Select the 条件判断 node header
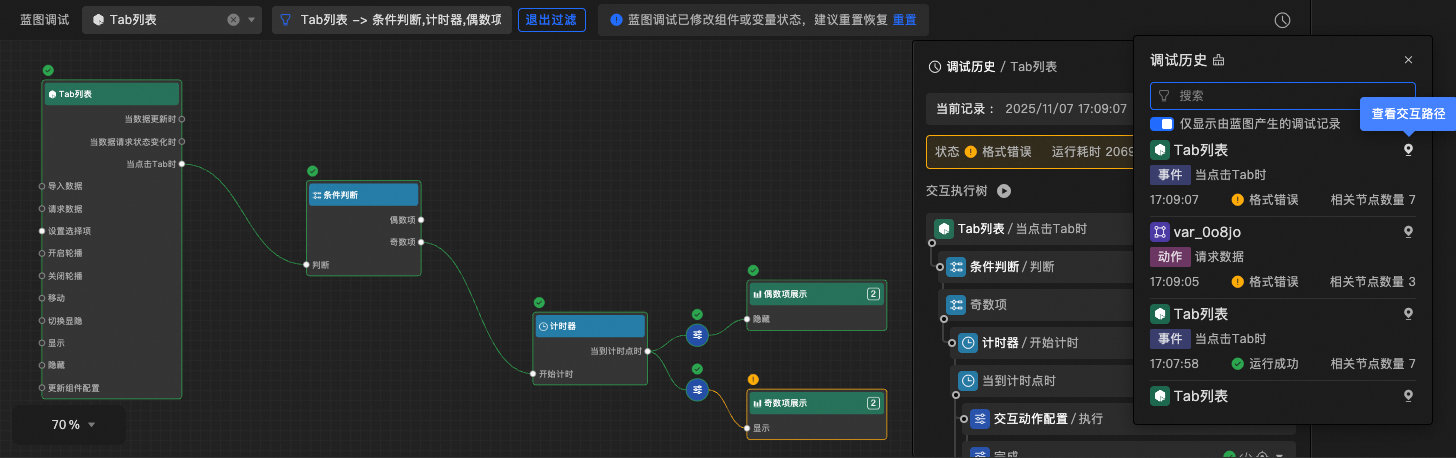This screenshot has height=458, width=1456. coord(364,195)
